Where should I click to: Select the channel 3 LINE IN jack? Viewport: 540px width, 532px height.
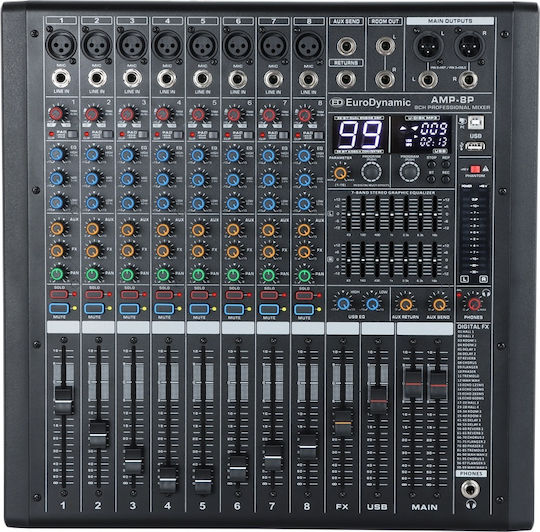point(132,78)
